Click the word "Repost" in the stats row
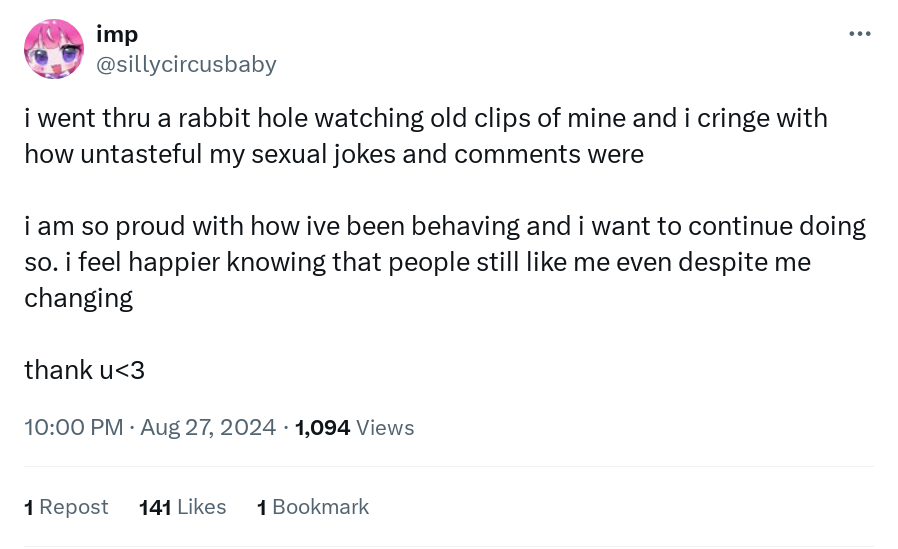 tap(74, 507)
